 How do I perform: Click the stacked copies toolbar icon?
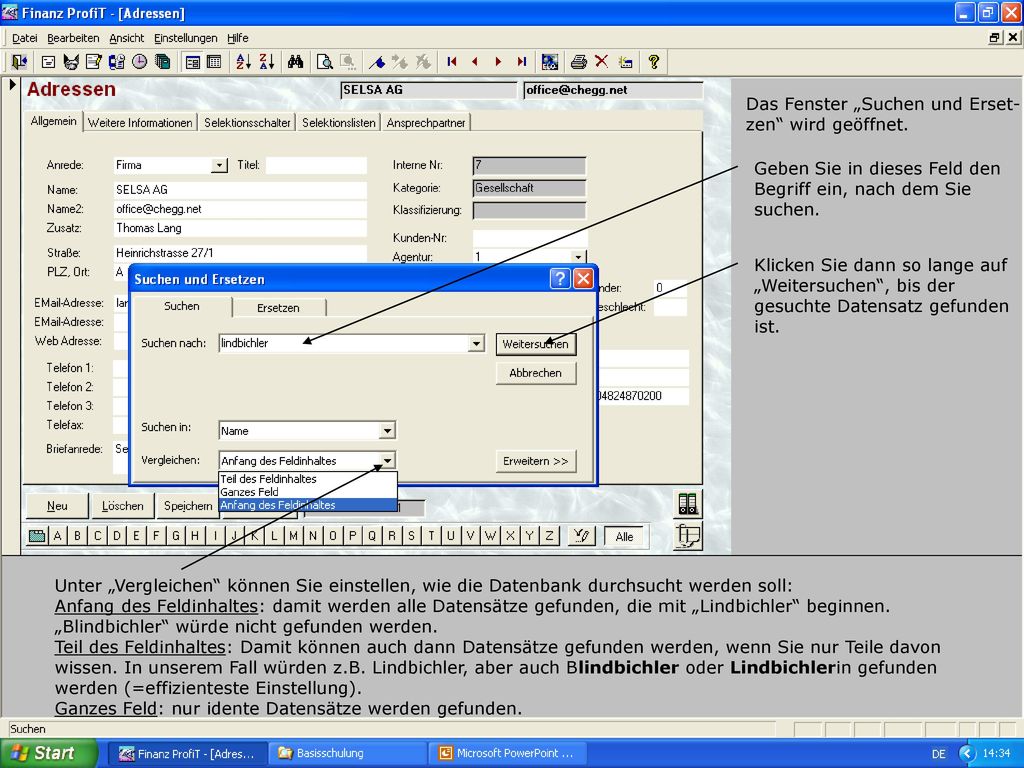click(163, 62)
